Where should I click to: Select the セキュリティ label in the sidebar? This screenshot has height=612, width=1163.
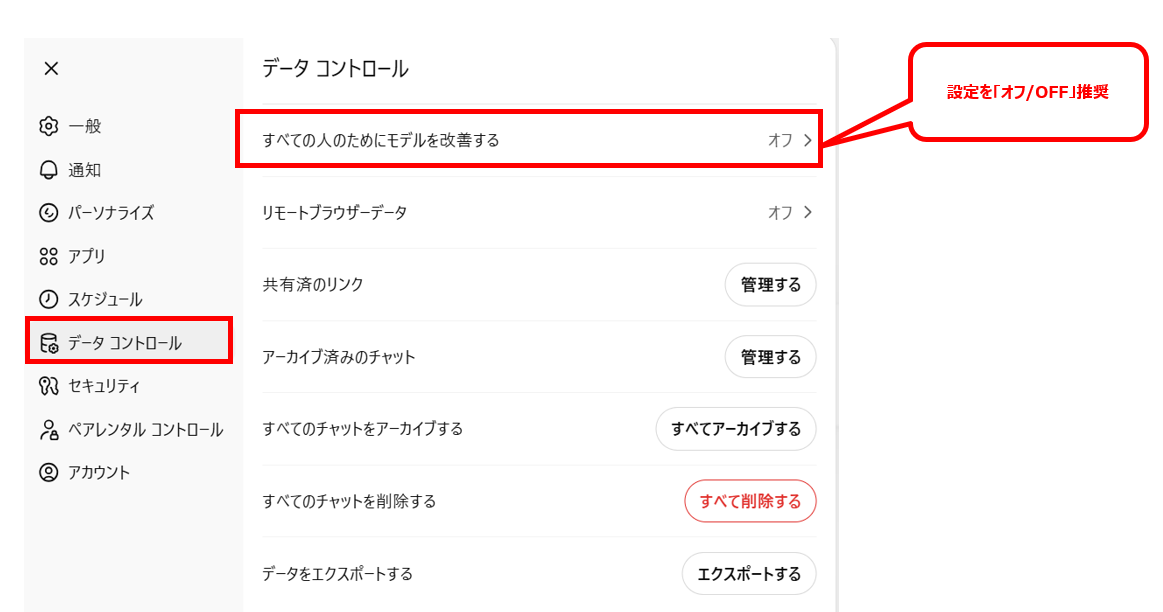point(104,386)
